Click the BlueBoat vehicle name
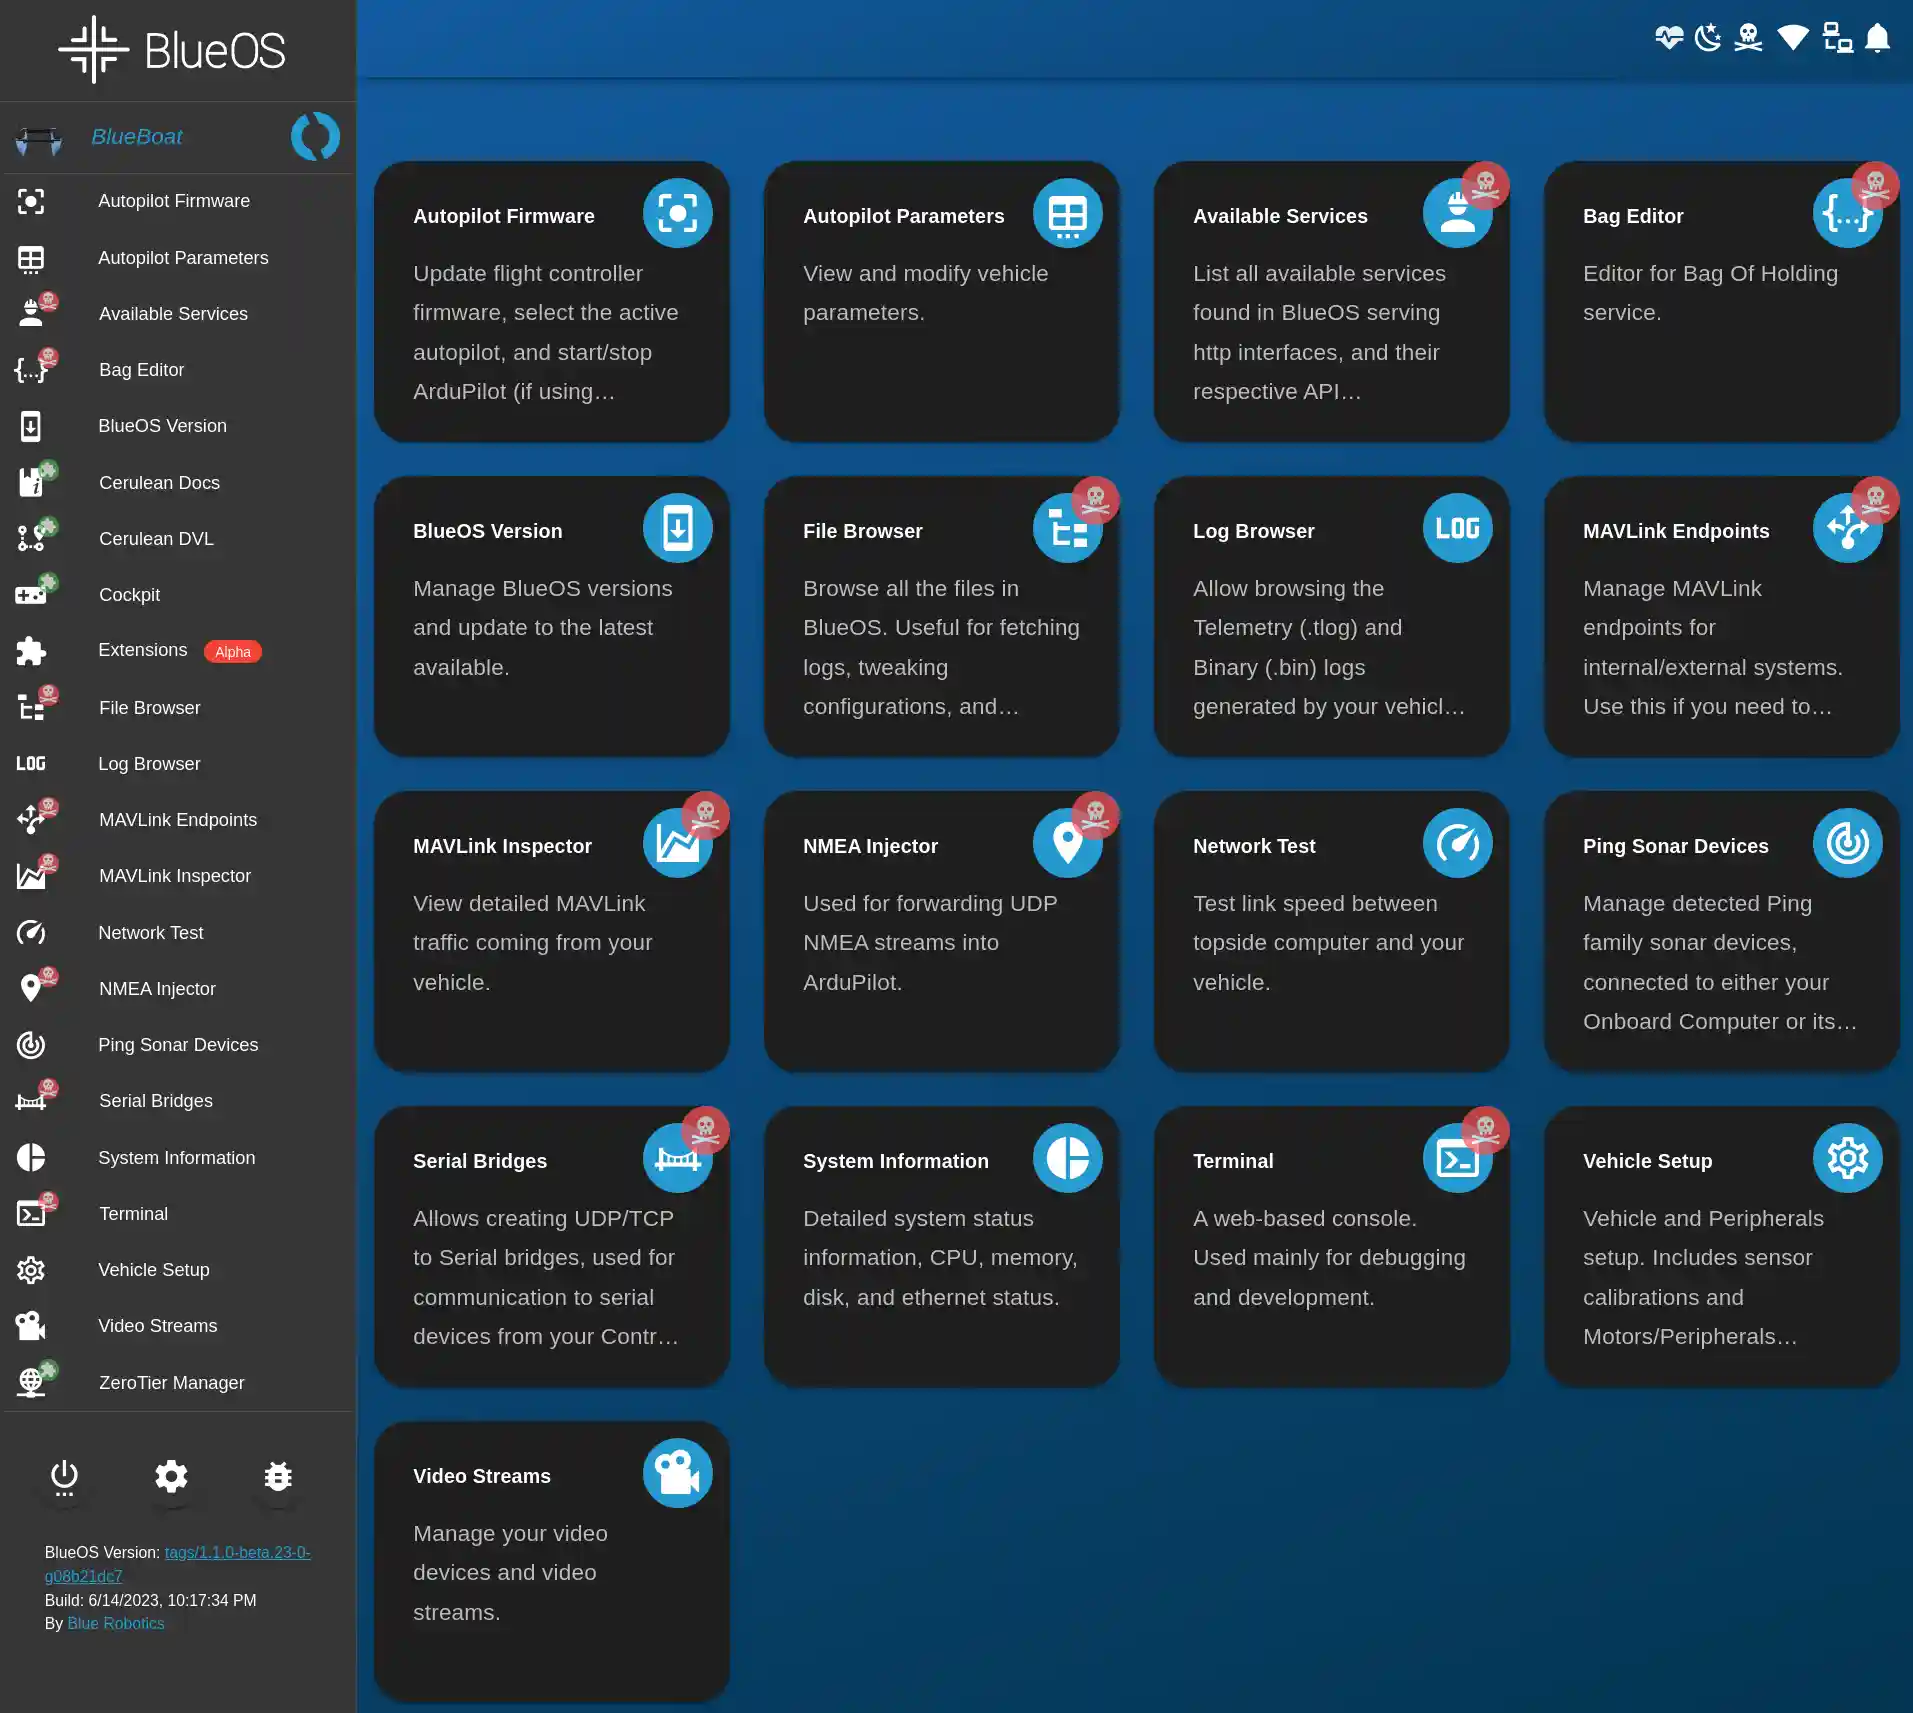Image resolution: width=1913 pixels, height=1713 pixels. [137, 136]
